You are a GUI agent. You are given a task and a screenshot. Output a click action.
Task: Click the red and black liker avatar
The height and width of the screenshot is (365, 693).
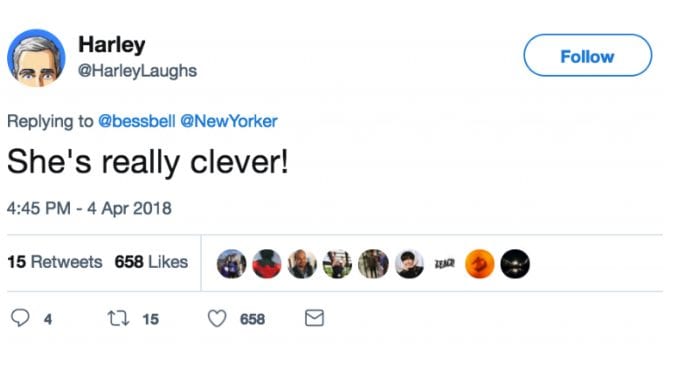[267, 264]
